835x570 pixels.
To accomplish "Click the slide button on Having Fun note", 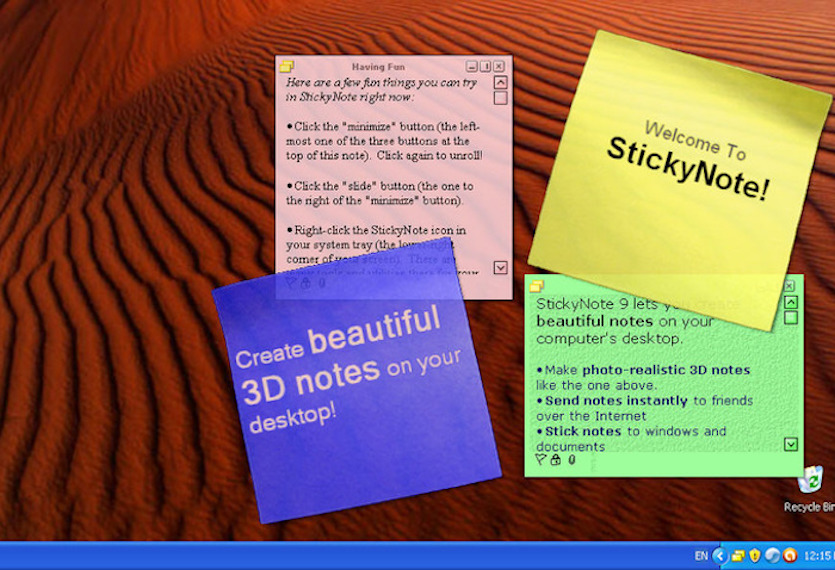I will point(485,67).
